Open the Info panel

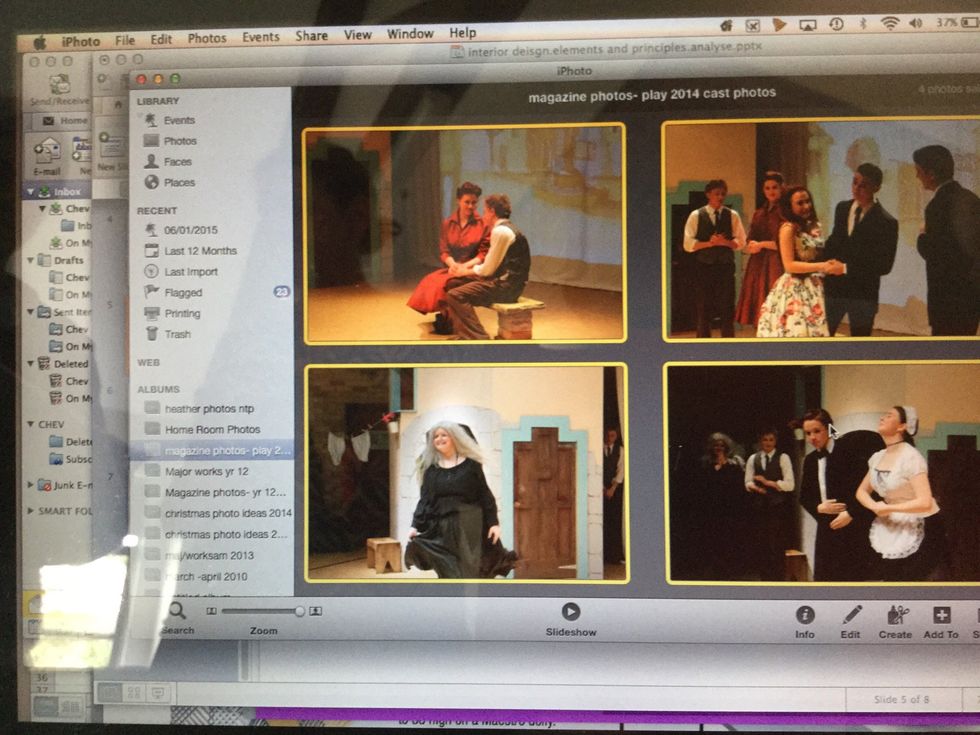(804, 616)
